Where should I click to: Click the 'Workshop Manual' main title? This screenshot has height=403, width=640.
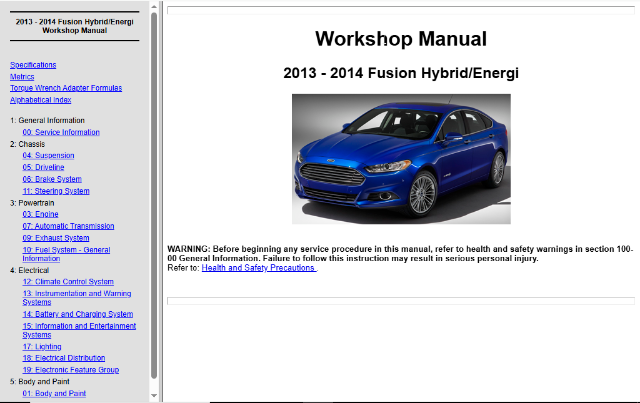[x=401, y=39]
